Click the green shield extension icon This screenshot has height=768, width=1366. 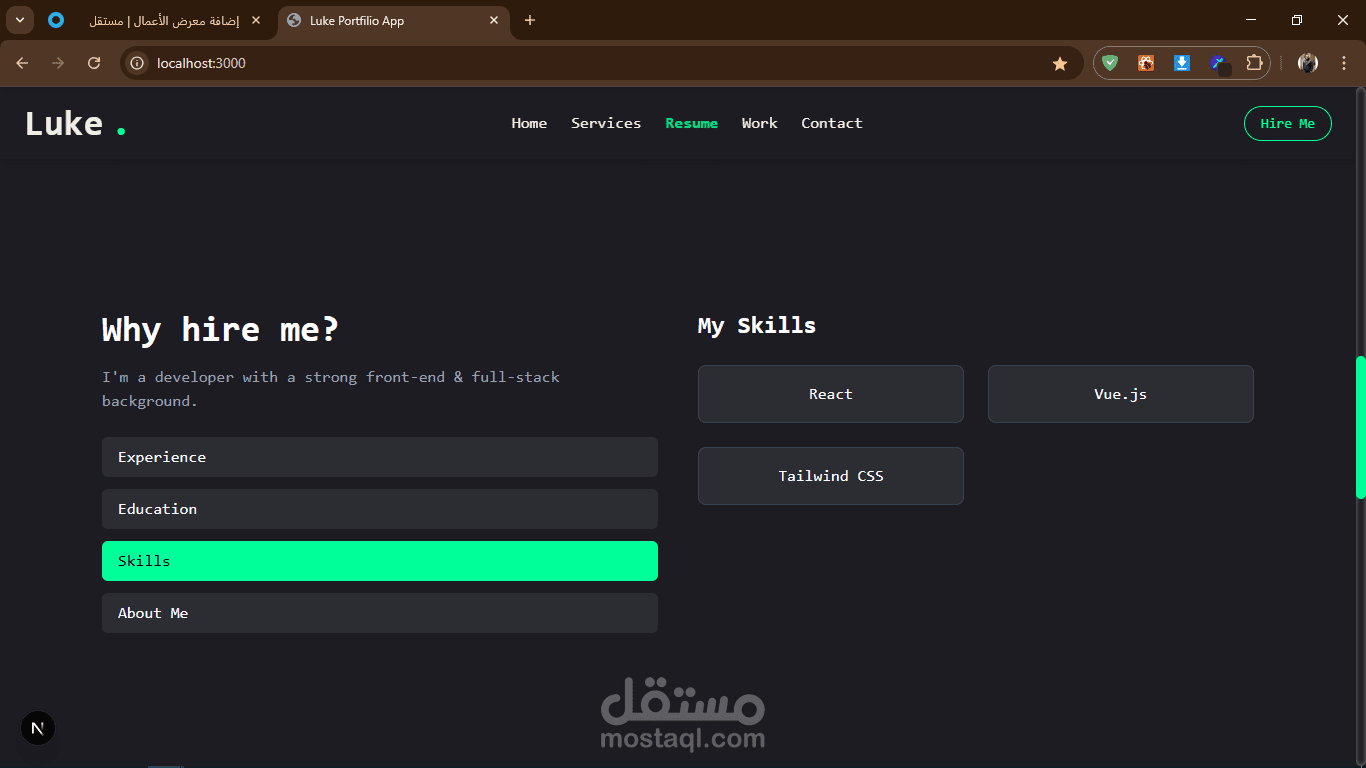click(1110, 63)
